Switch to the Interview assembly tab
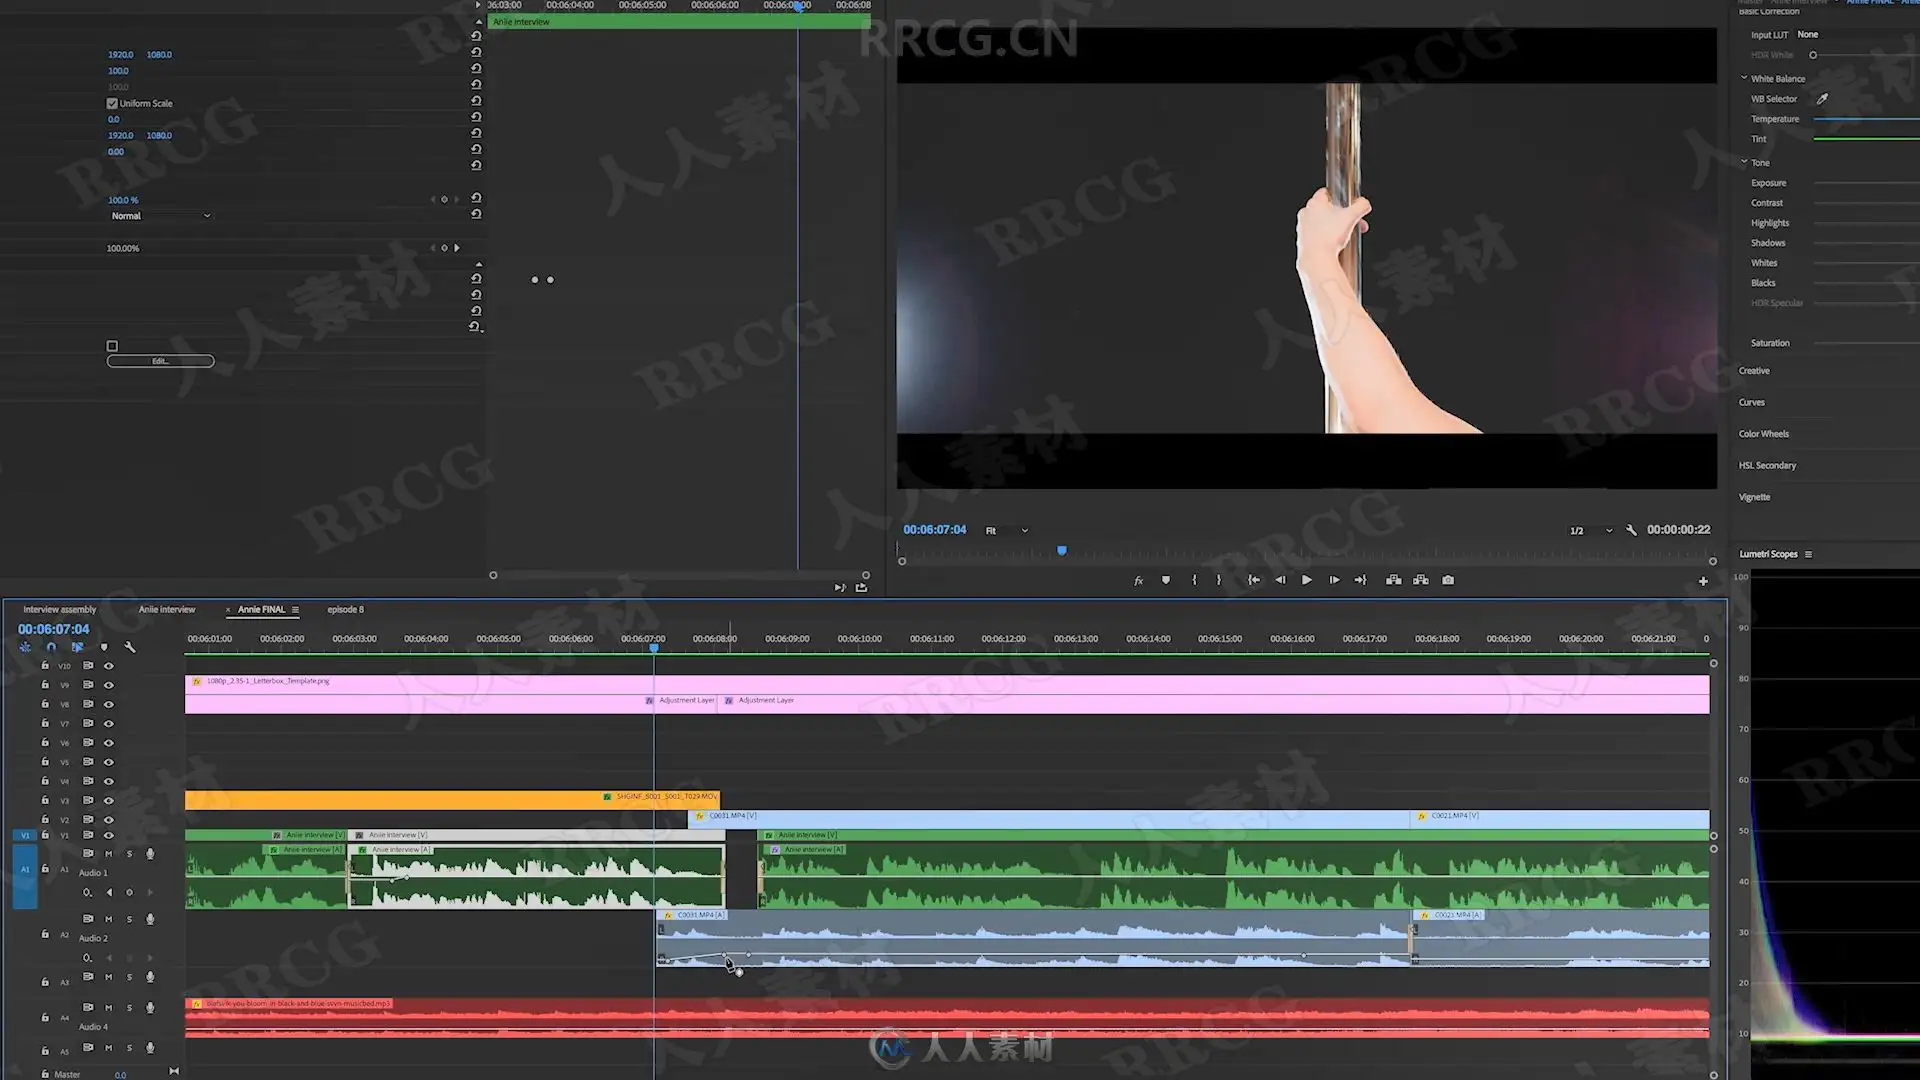Image resolution: width=1920 pixels, height=1080 pixels. (60, 609)
